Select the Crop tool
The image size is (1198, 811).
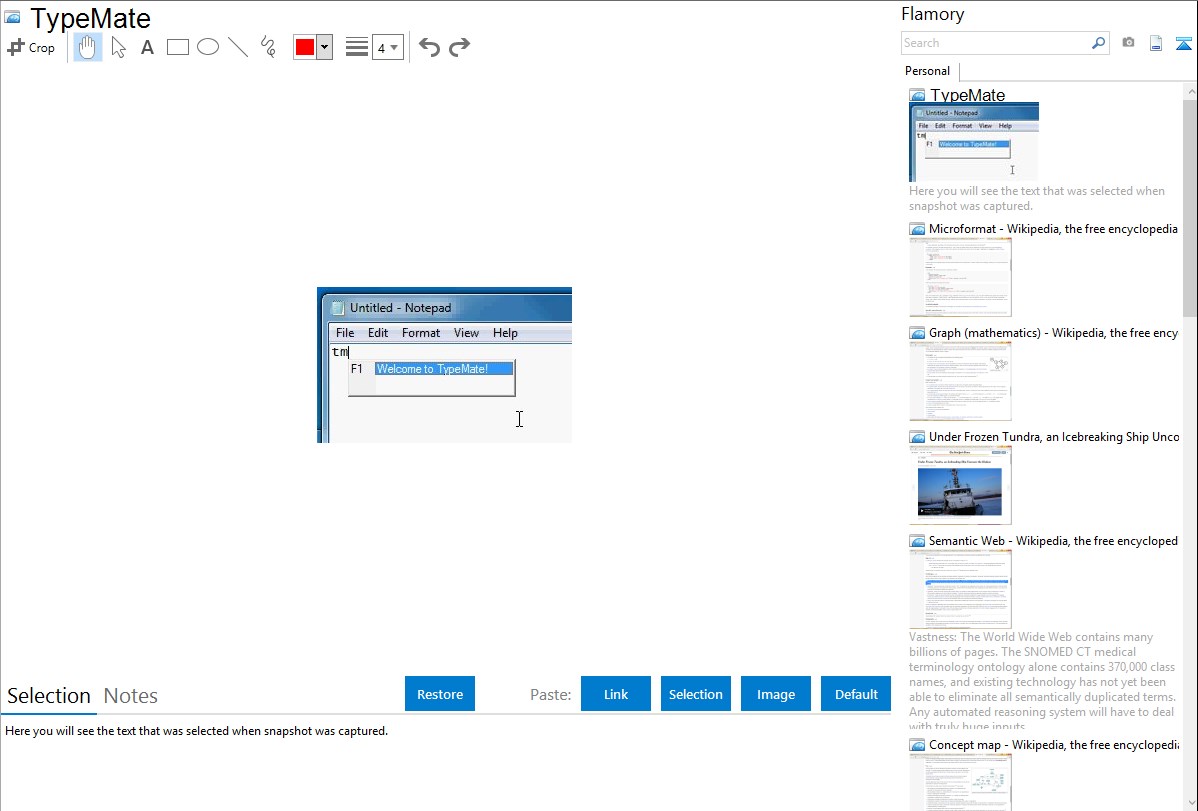coord(31,47)
